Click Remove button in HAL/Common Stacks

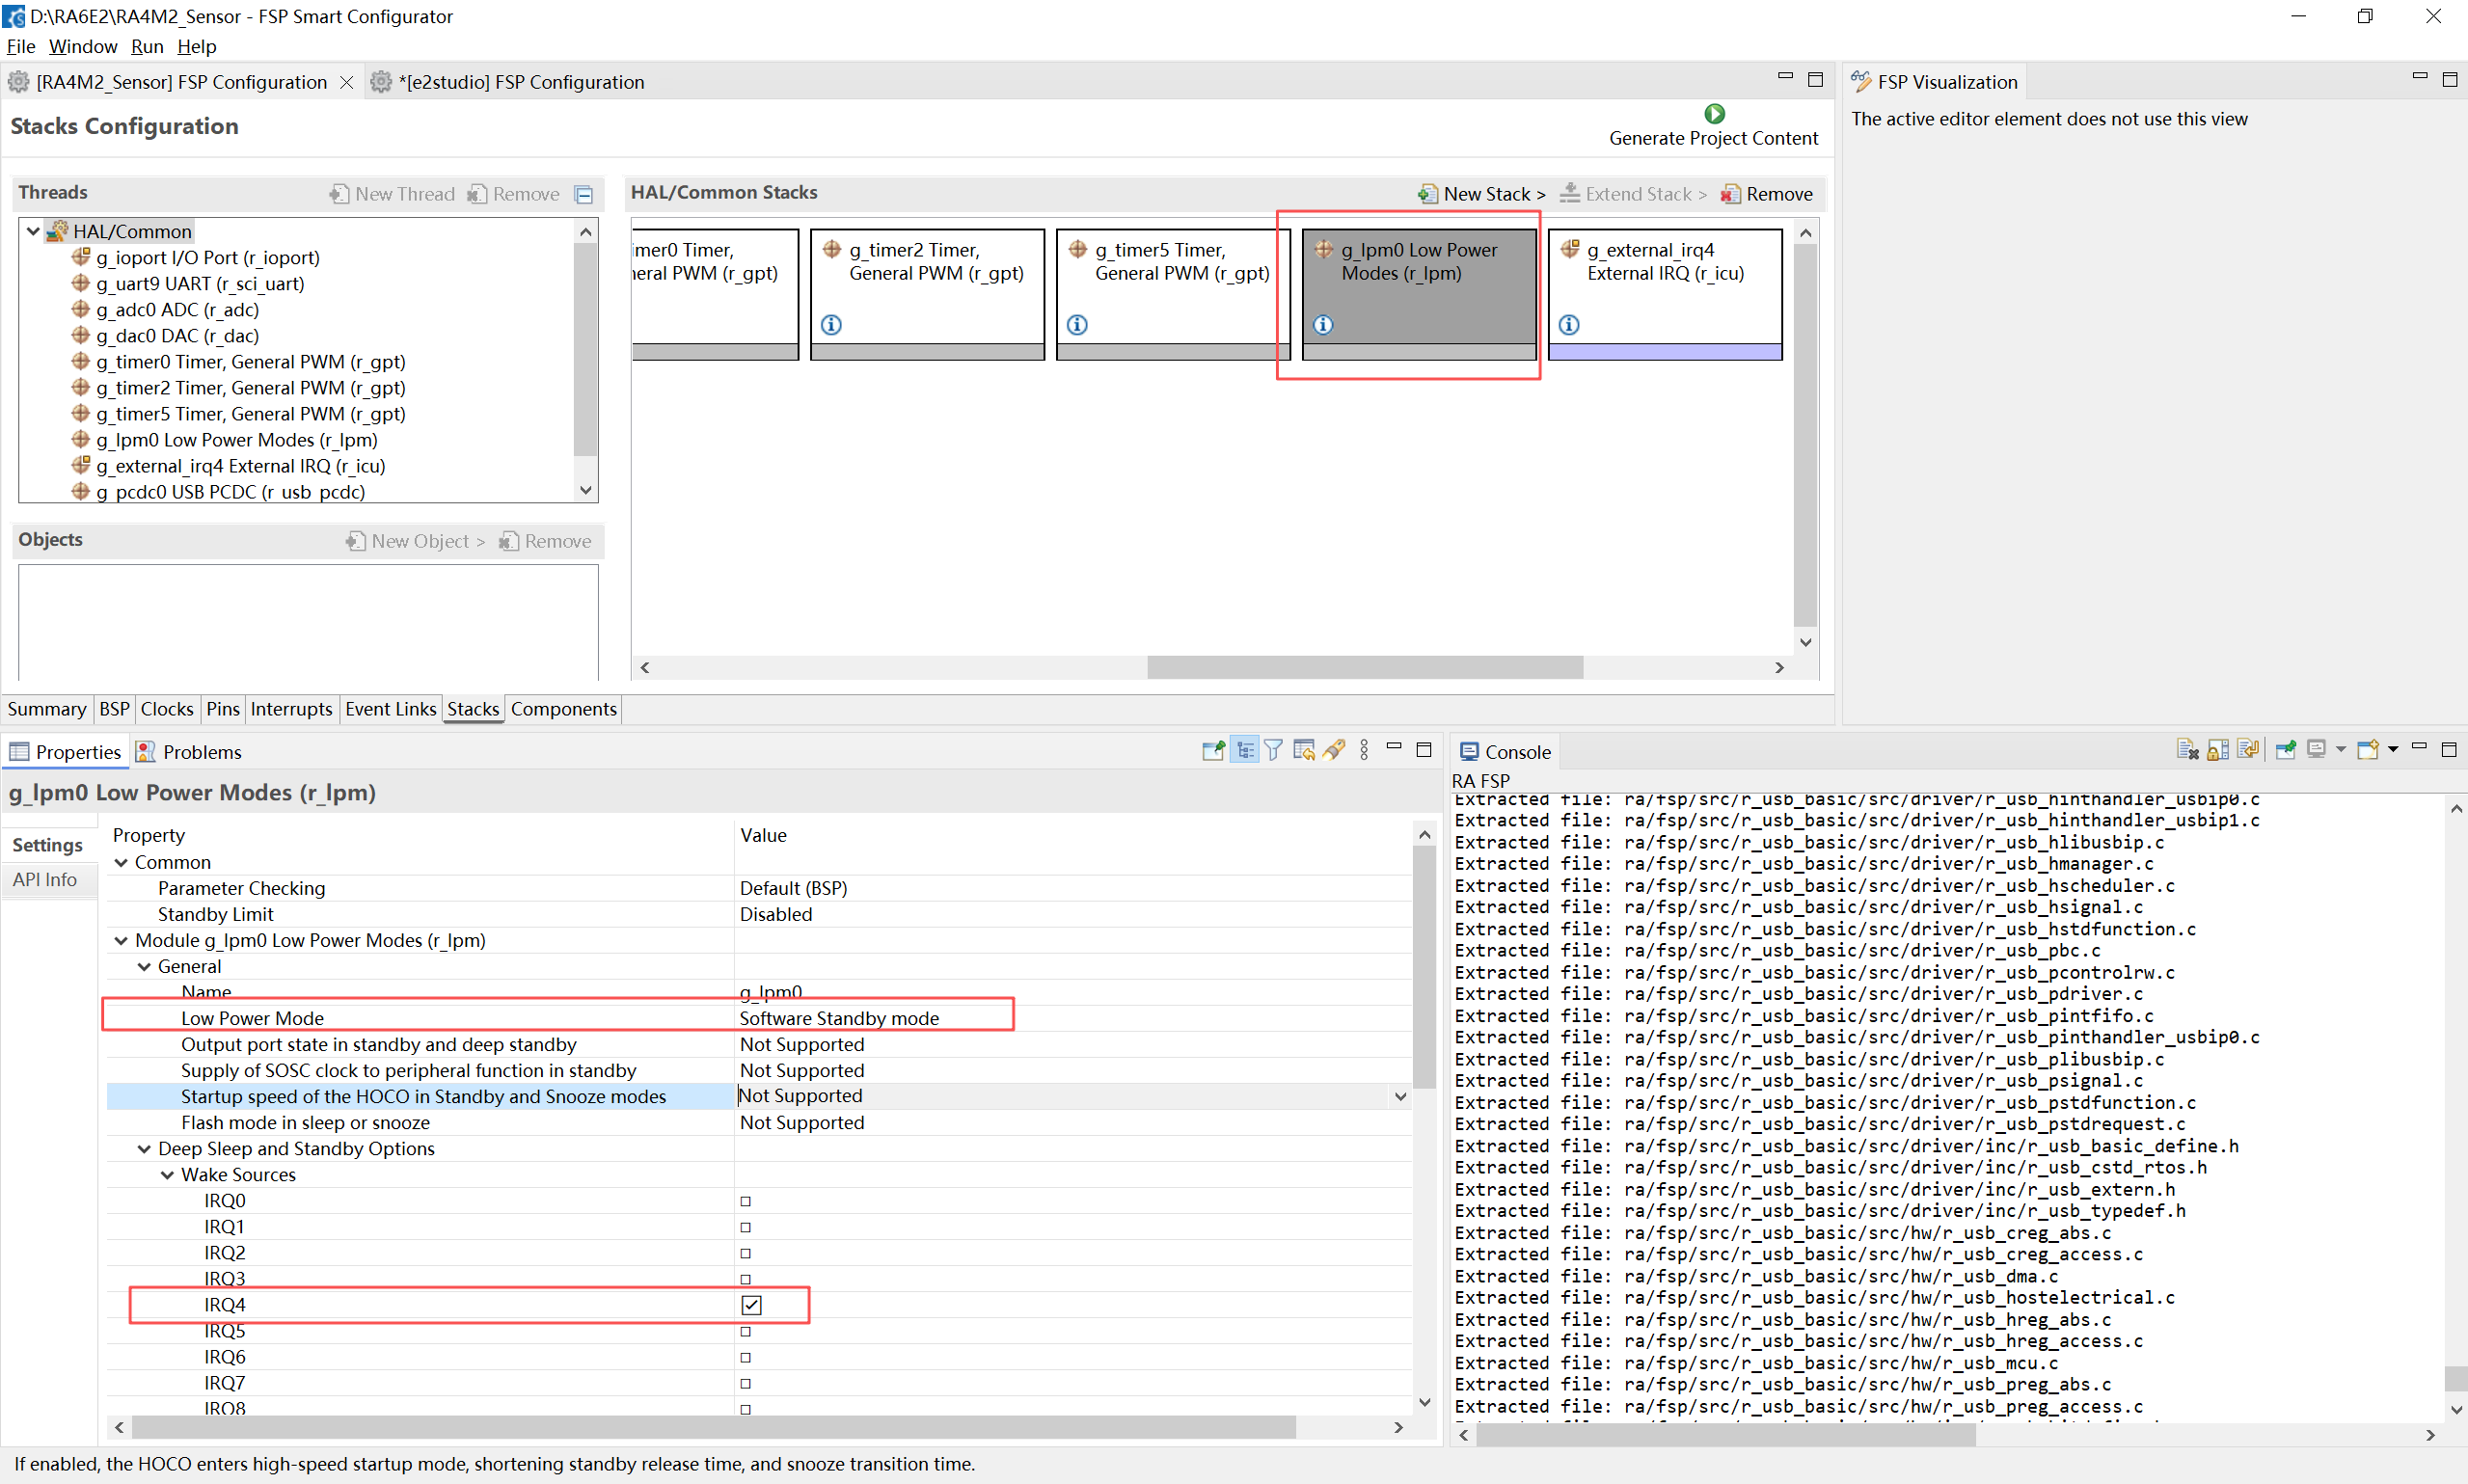pos(1766,194)
